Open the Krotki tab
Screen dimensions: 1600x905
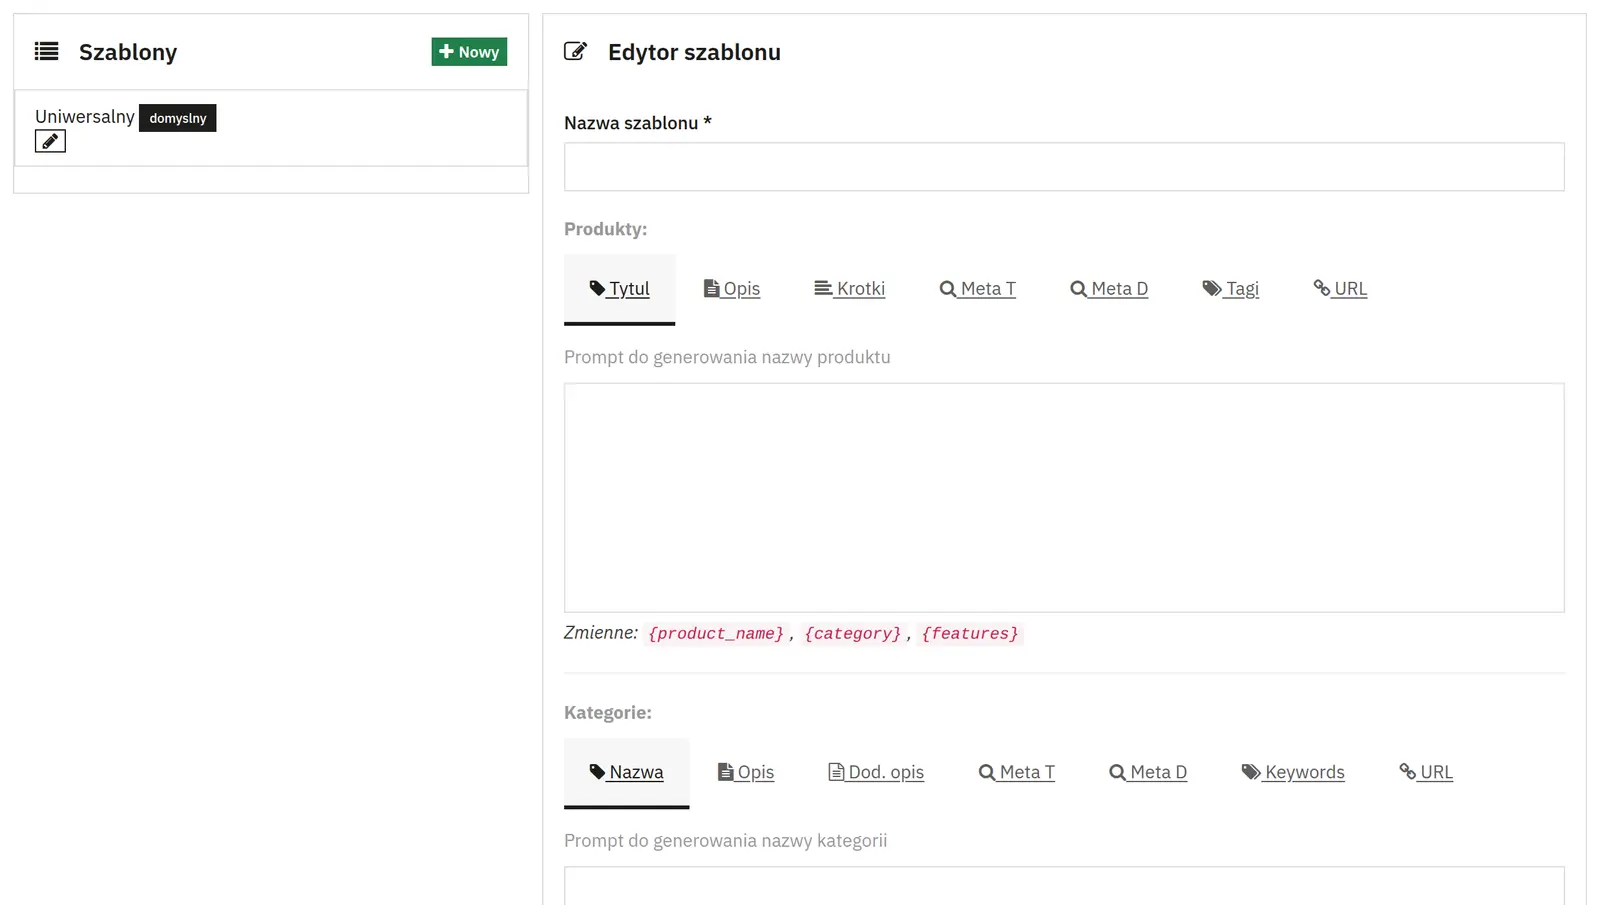coord(849,289)
